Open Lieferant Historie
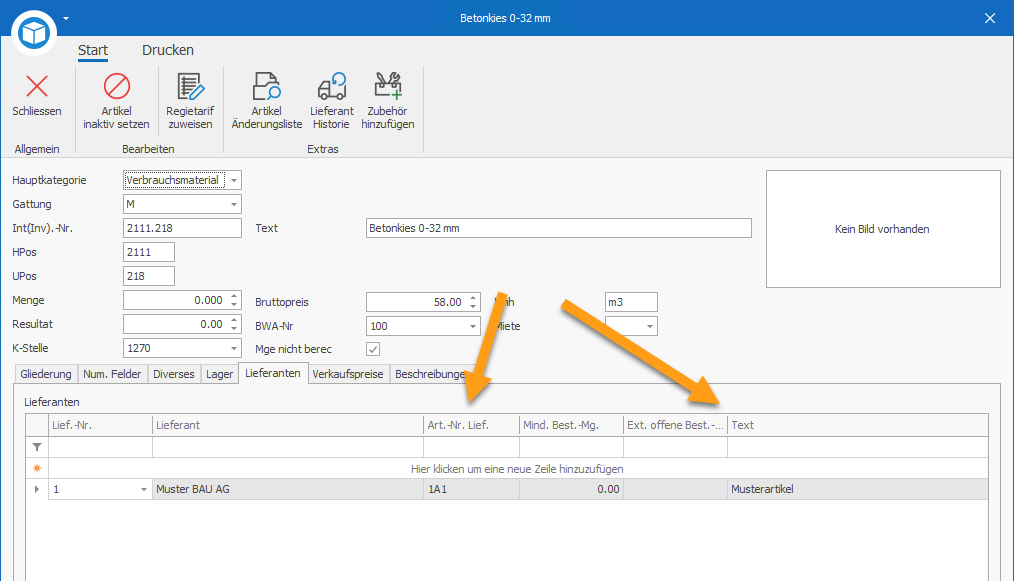 point(331,100)
